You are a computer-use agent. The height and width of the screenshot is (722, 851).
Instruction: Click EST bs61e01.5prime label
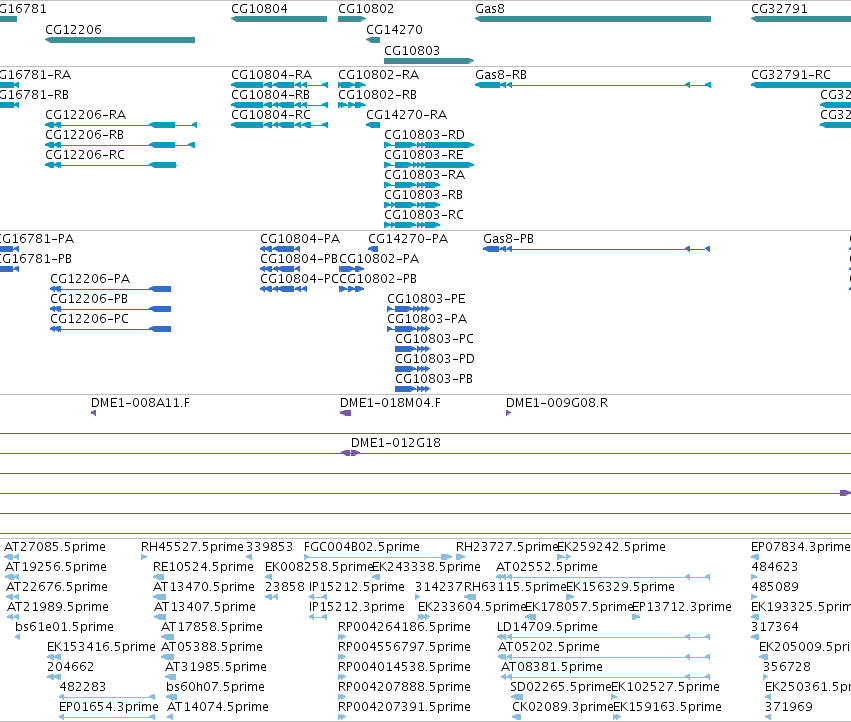(65, 628)
